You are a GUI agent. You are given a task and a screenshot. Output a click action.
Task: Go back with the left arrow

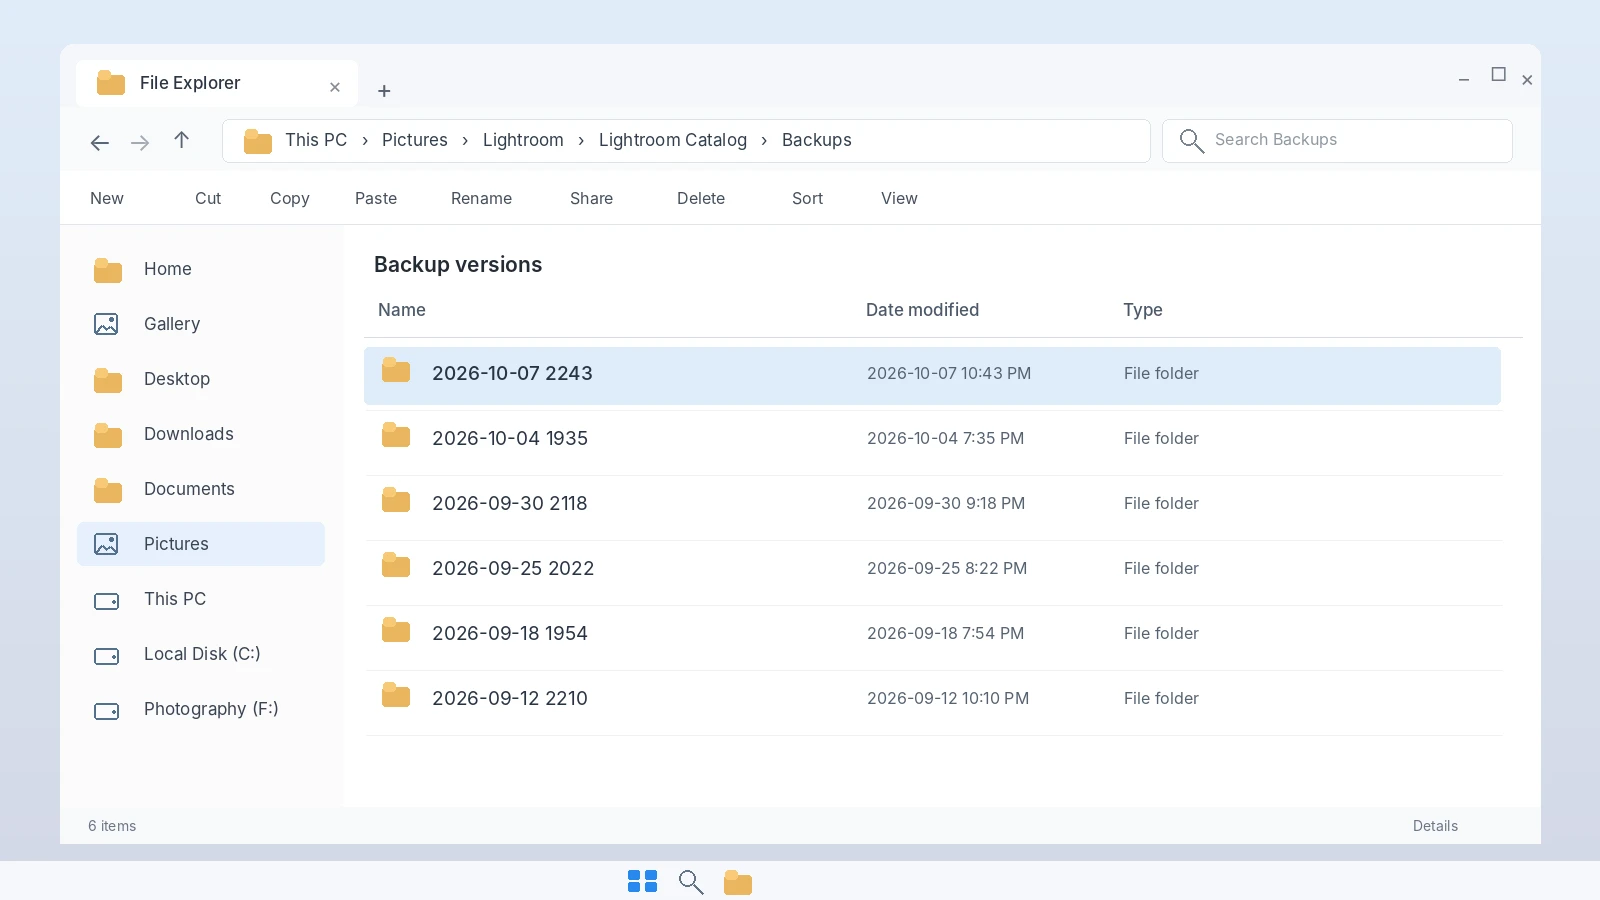[100, 143]
